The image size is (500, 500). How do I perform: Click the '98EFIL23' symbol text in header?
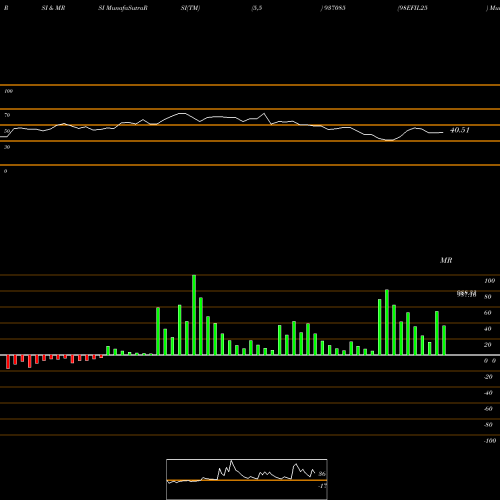pos(412,8)
